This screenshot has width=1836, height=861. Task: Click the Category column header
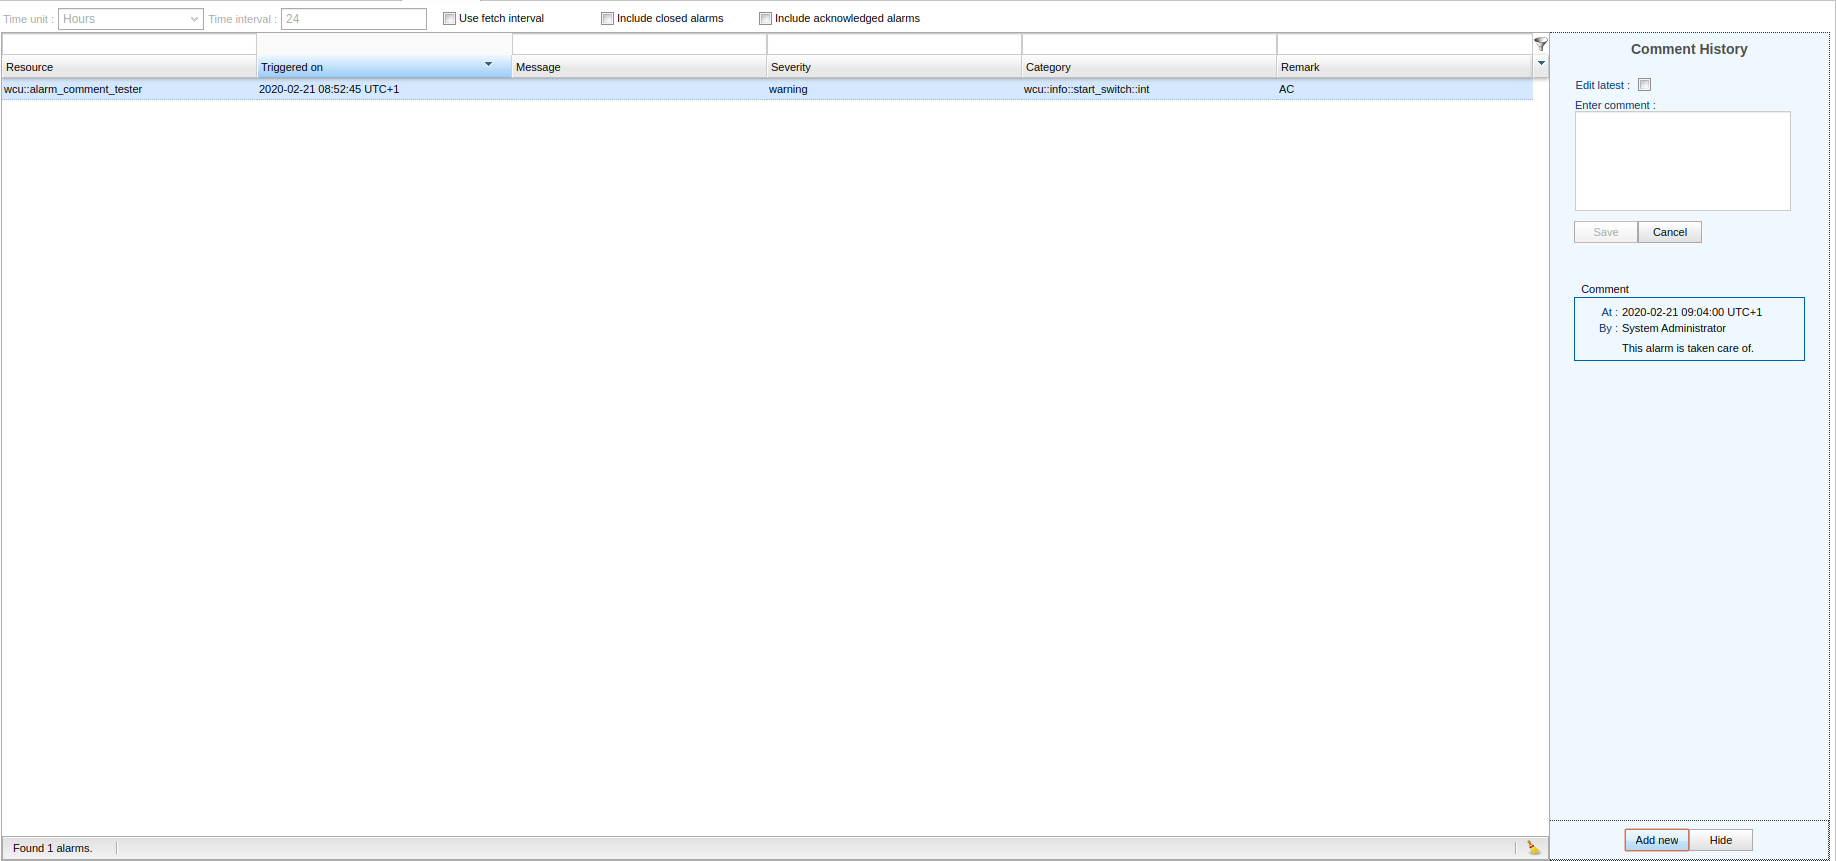(1148, 67)
